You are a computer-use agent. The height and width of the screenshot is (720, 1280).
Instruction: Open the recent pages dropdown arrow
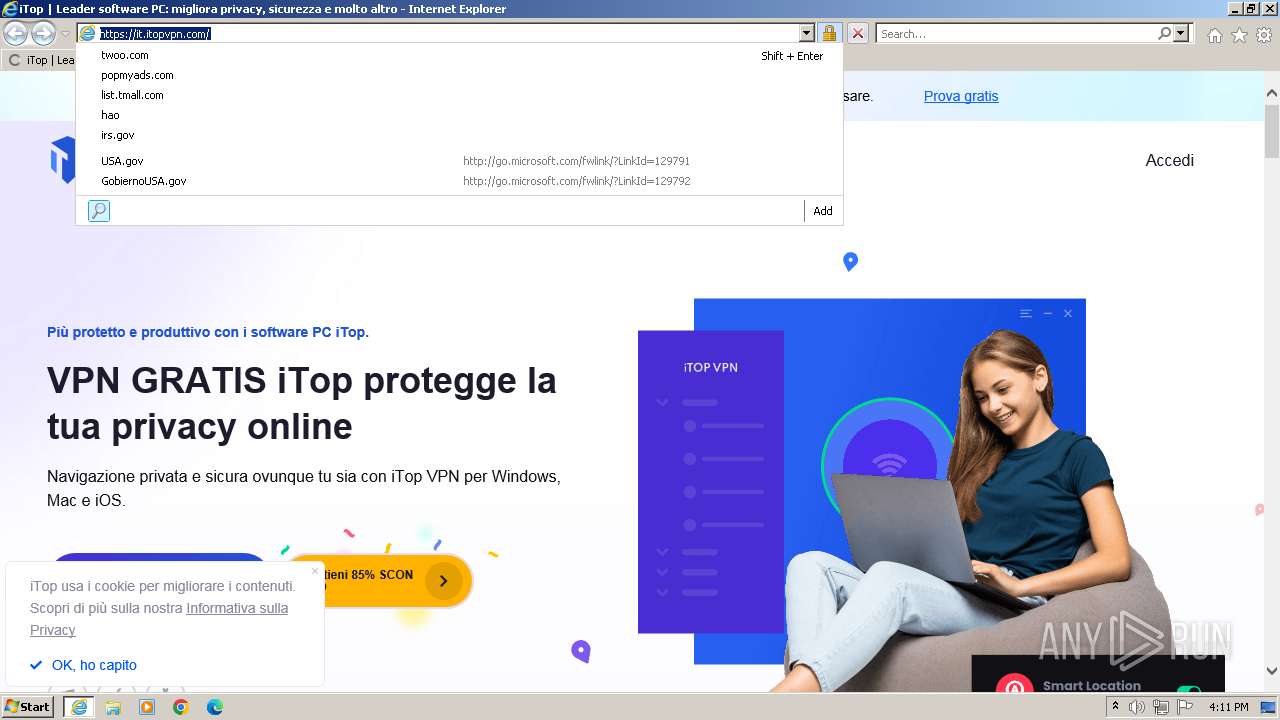(65, 34)
